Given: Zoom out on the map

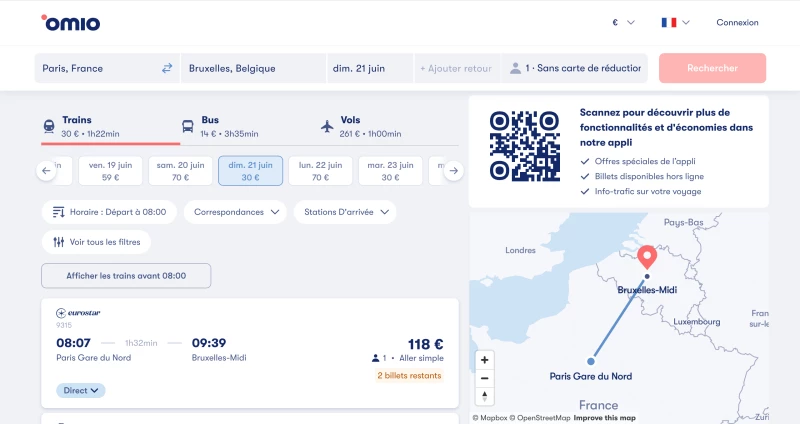Looking at the screenshot, I should [x=485, y=378].
